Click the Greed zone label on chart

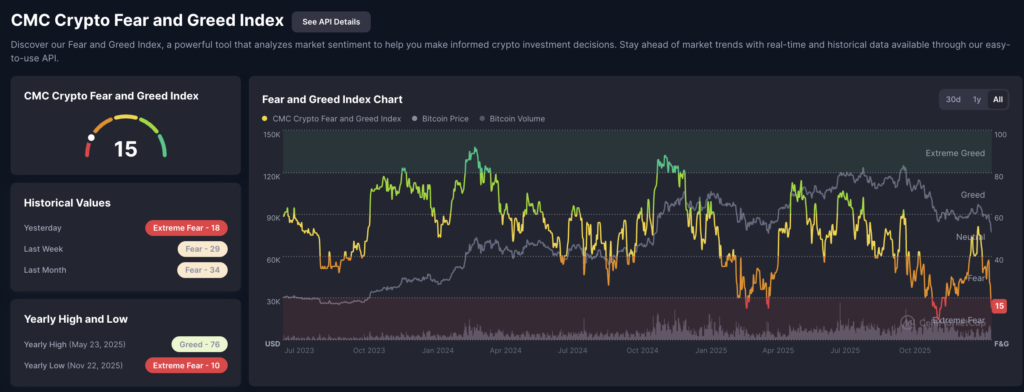click(972, 195)
